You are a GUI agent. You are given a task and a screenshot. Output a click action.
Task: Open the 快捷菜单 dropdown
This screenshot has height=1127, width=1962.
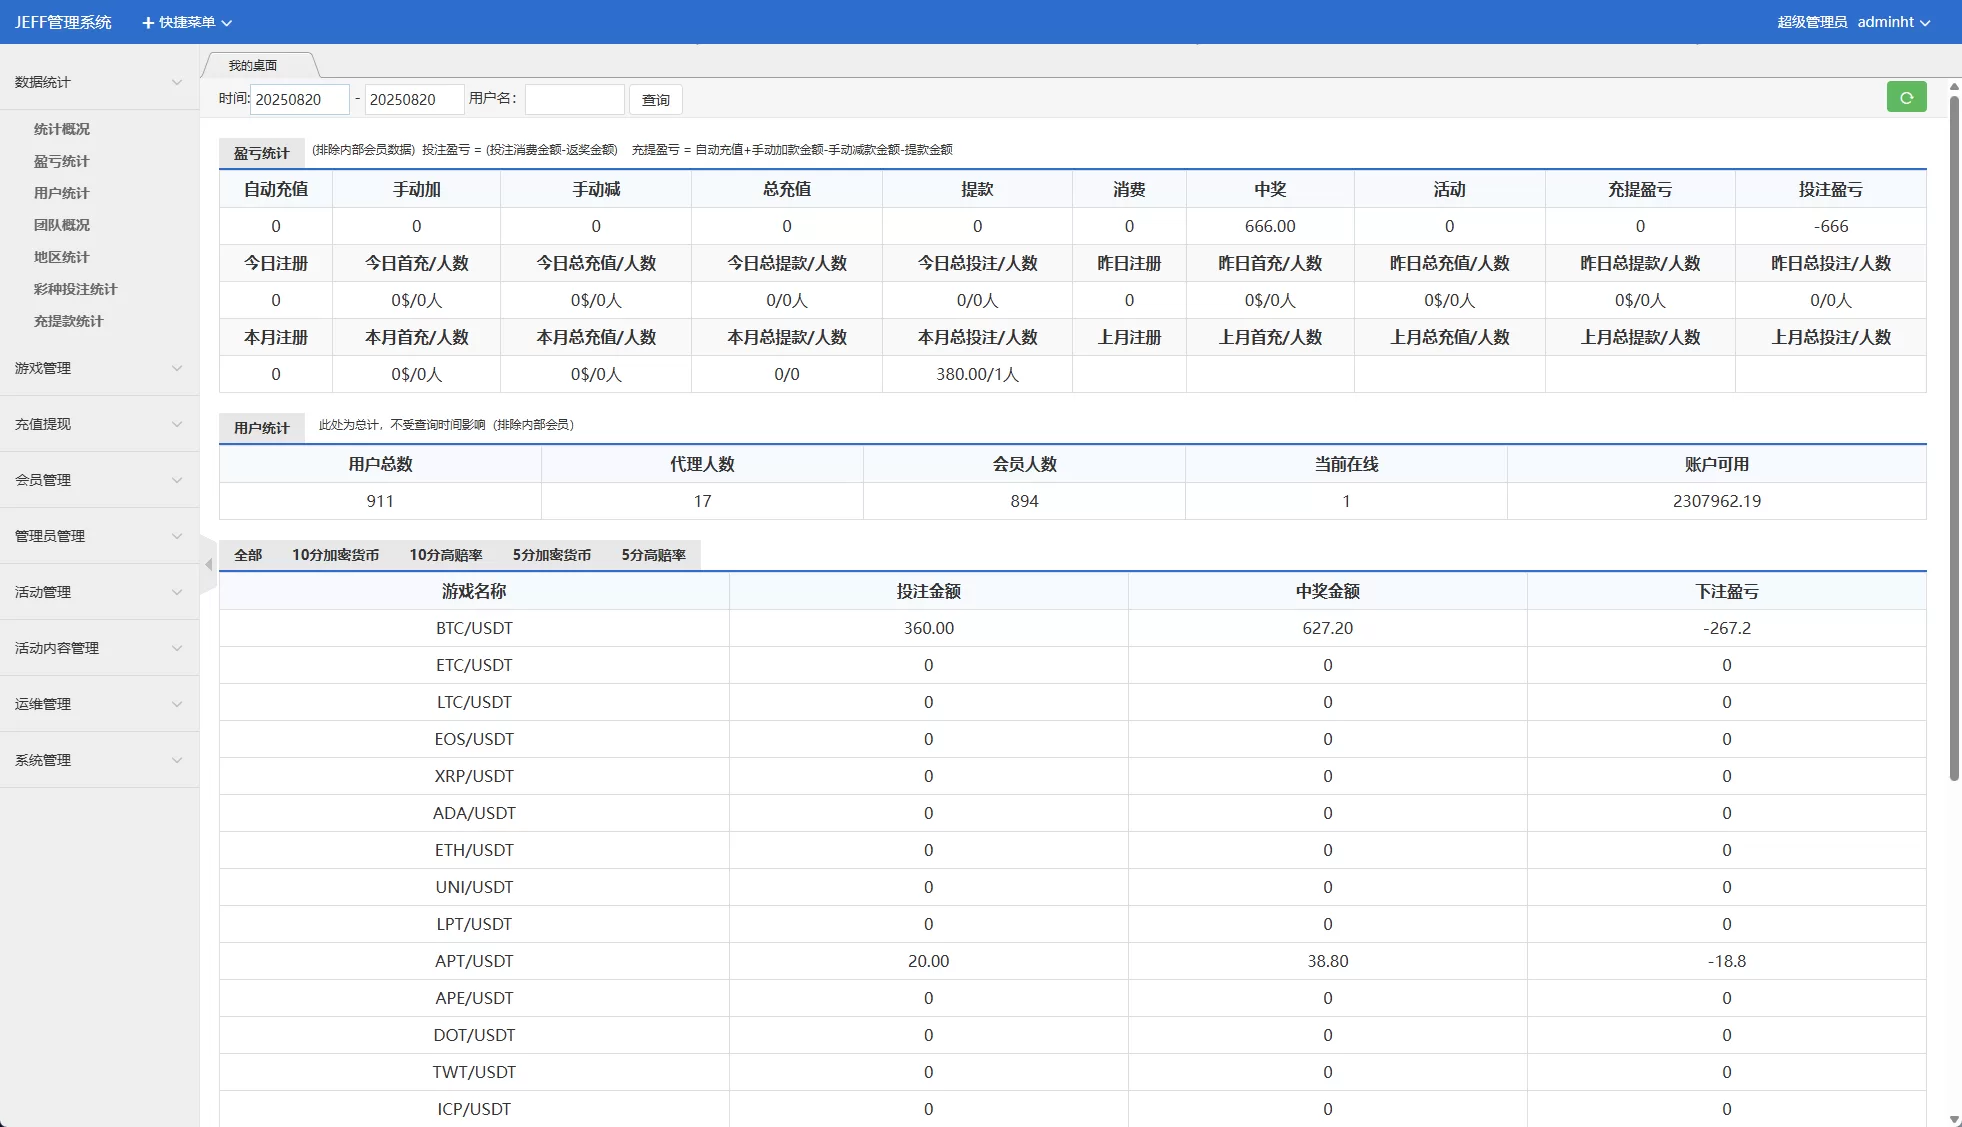click(x=190, y=21)
